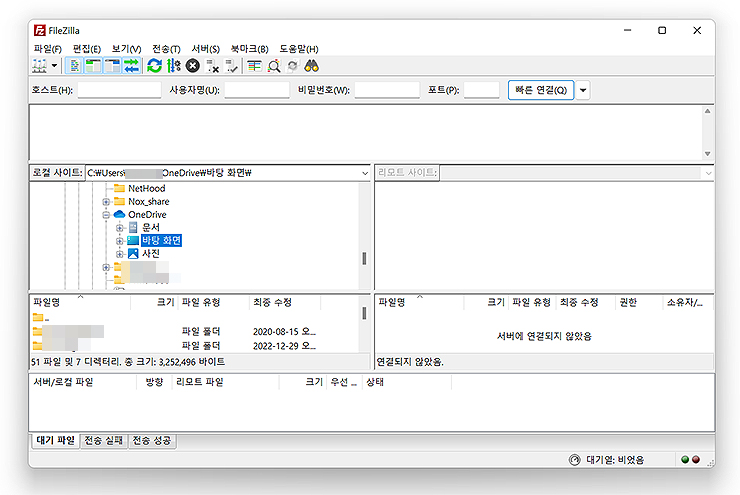
Task: Open the Site Manager dropdown arrow
Action: (x=54, y=66)
